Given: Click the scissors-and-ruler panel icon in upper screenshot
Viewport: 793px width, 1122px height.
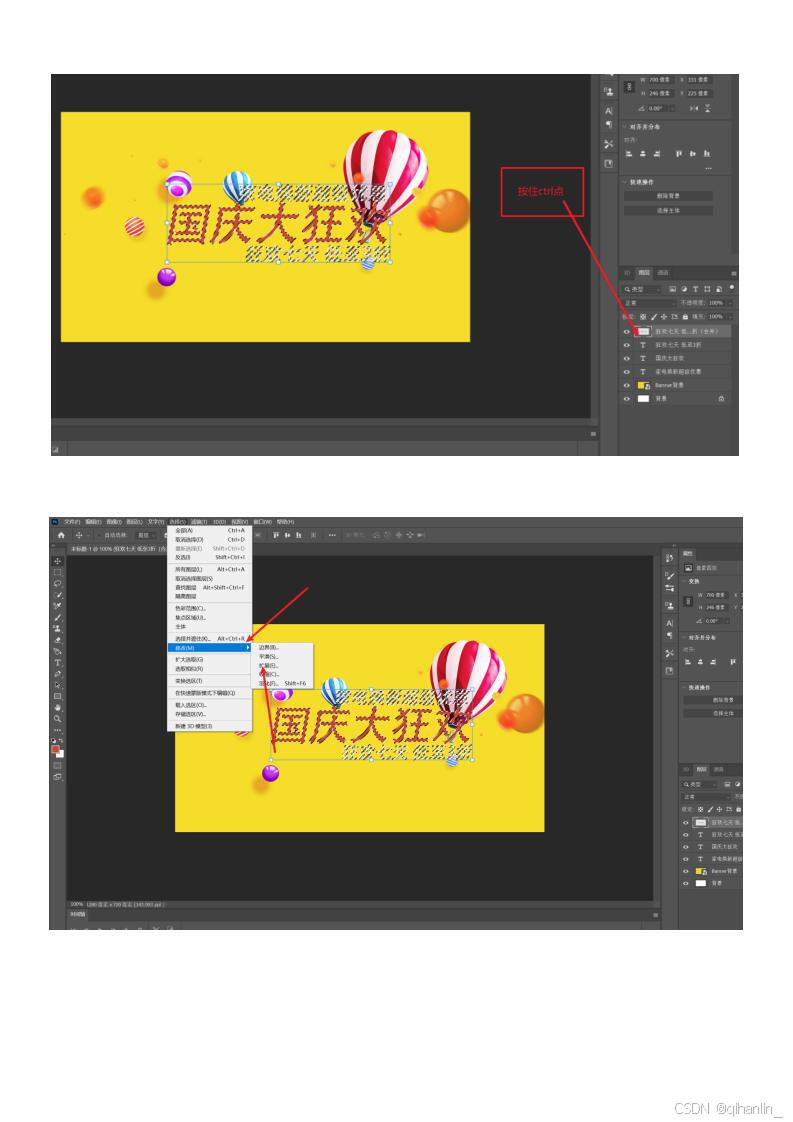Looking at the screenshot, I should click(608, 144).
